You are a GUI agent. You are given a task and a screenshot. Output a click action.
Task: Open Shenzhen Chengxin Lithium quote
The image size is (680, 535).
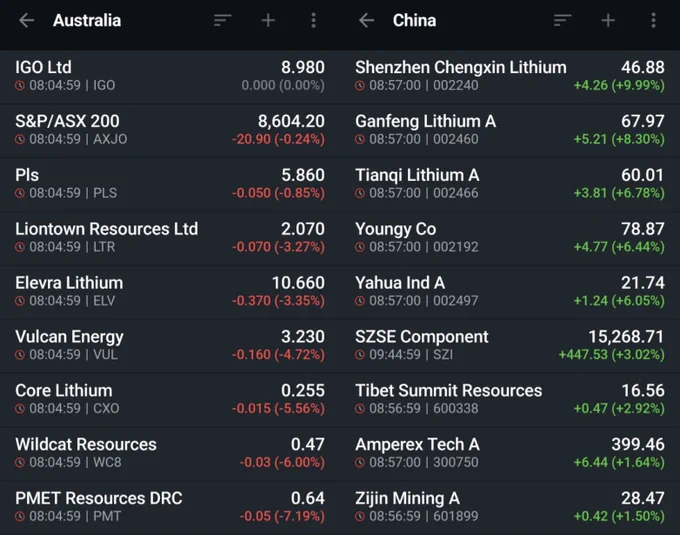(510, 76)
